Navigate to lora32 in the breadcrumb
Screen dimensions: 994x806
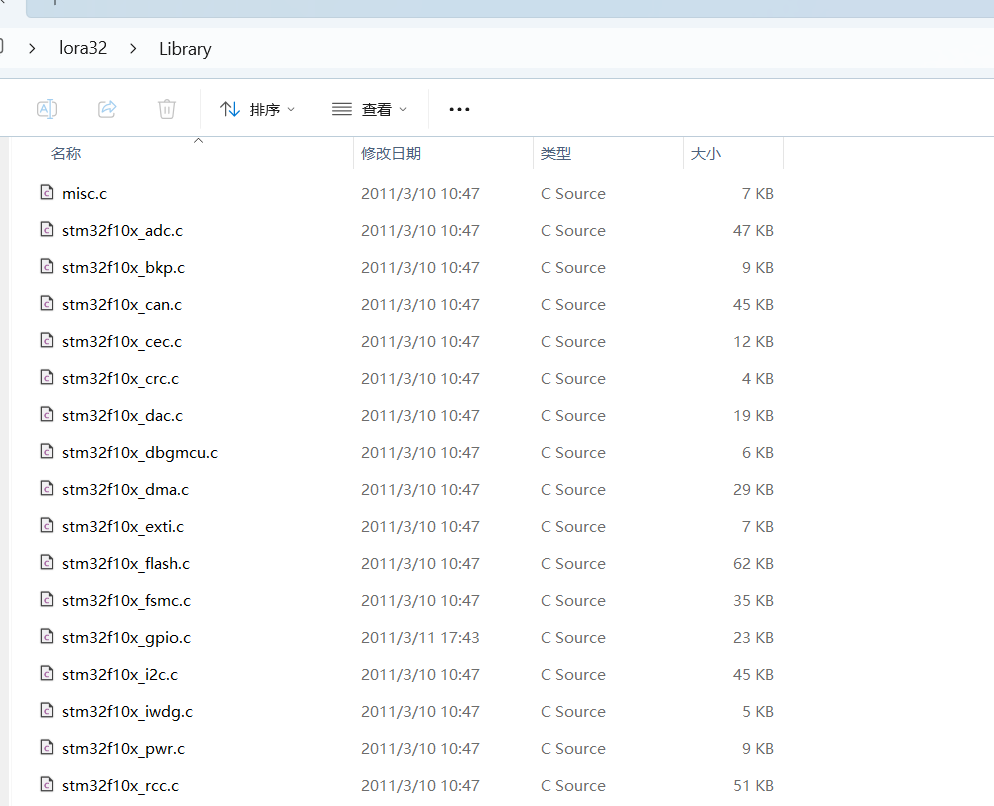[83, 48]
